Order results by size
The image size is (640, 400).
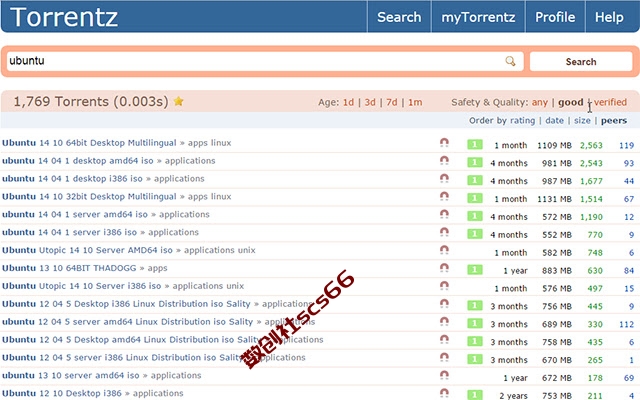click(582, 120)
